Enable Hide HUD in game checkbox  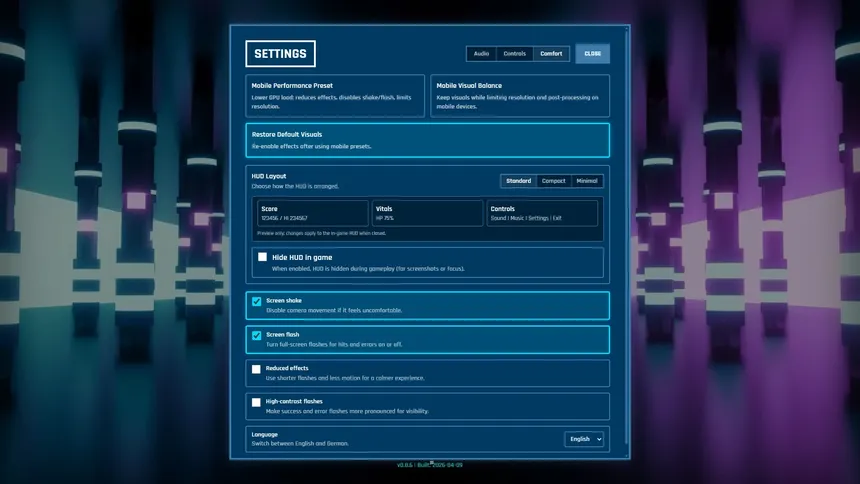(263, 257)
